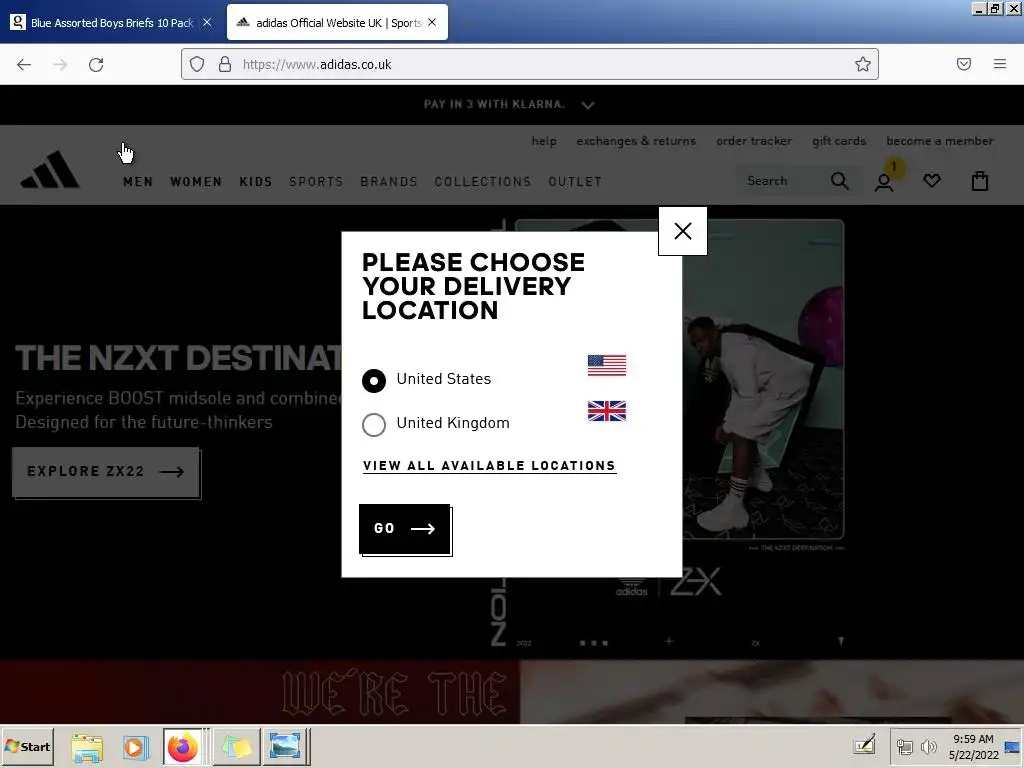Viewport: 1024px width, 768px height.
Task: Open the gift cards link
Action: 839,141
